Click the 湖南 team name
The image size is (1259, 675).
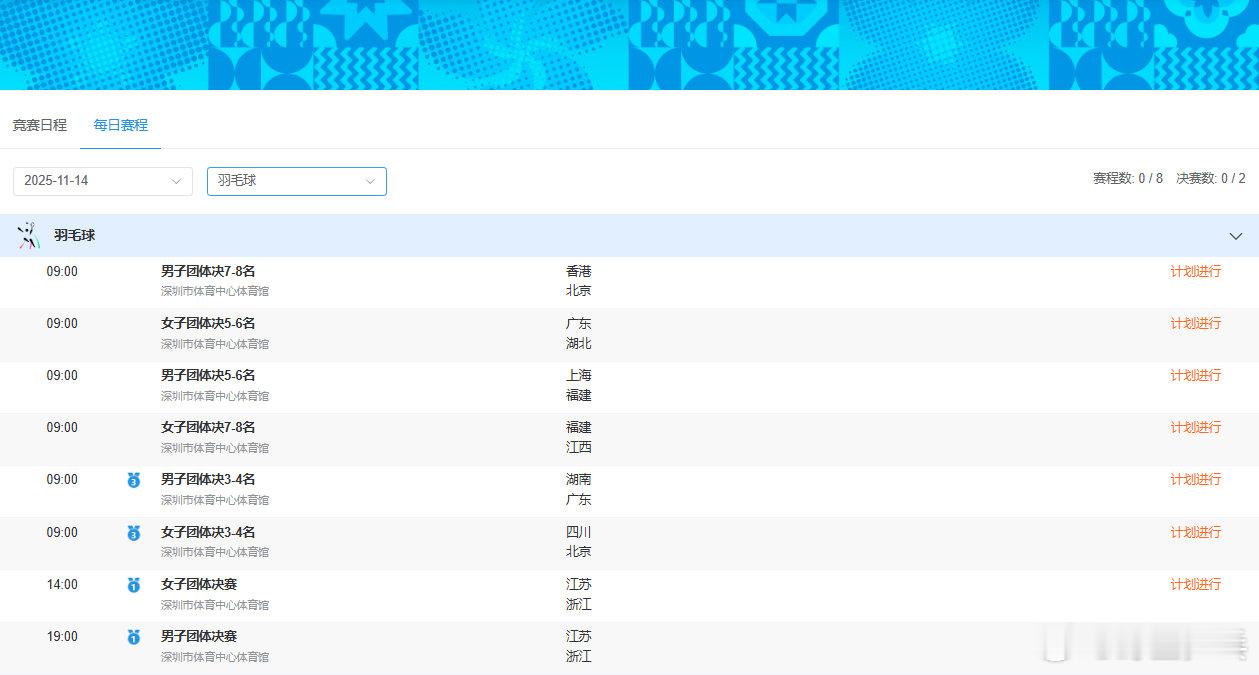click(x=579, y=479)
